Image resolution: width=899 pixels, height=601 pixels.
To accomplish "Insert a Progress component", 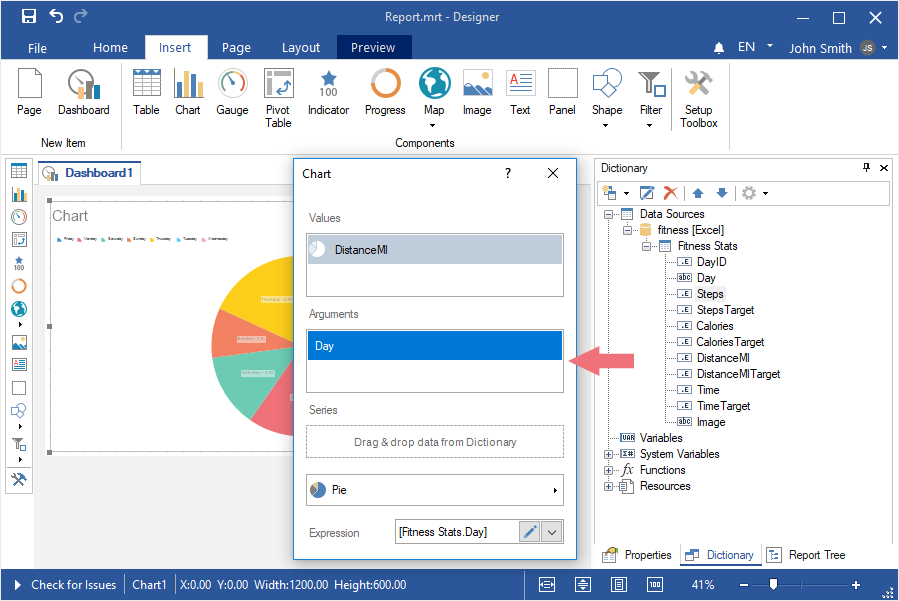I will (385, 93).
